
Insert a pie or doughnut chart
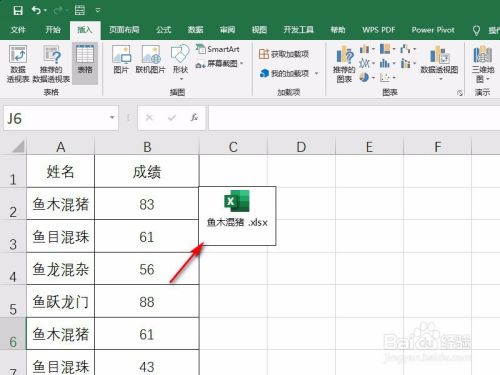(x=367, y=77)
